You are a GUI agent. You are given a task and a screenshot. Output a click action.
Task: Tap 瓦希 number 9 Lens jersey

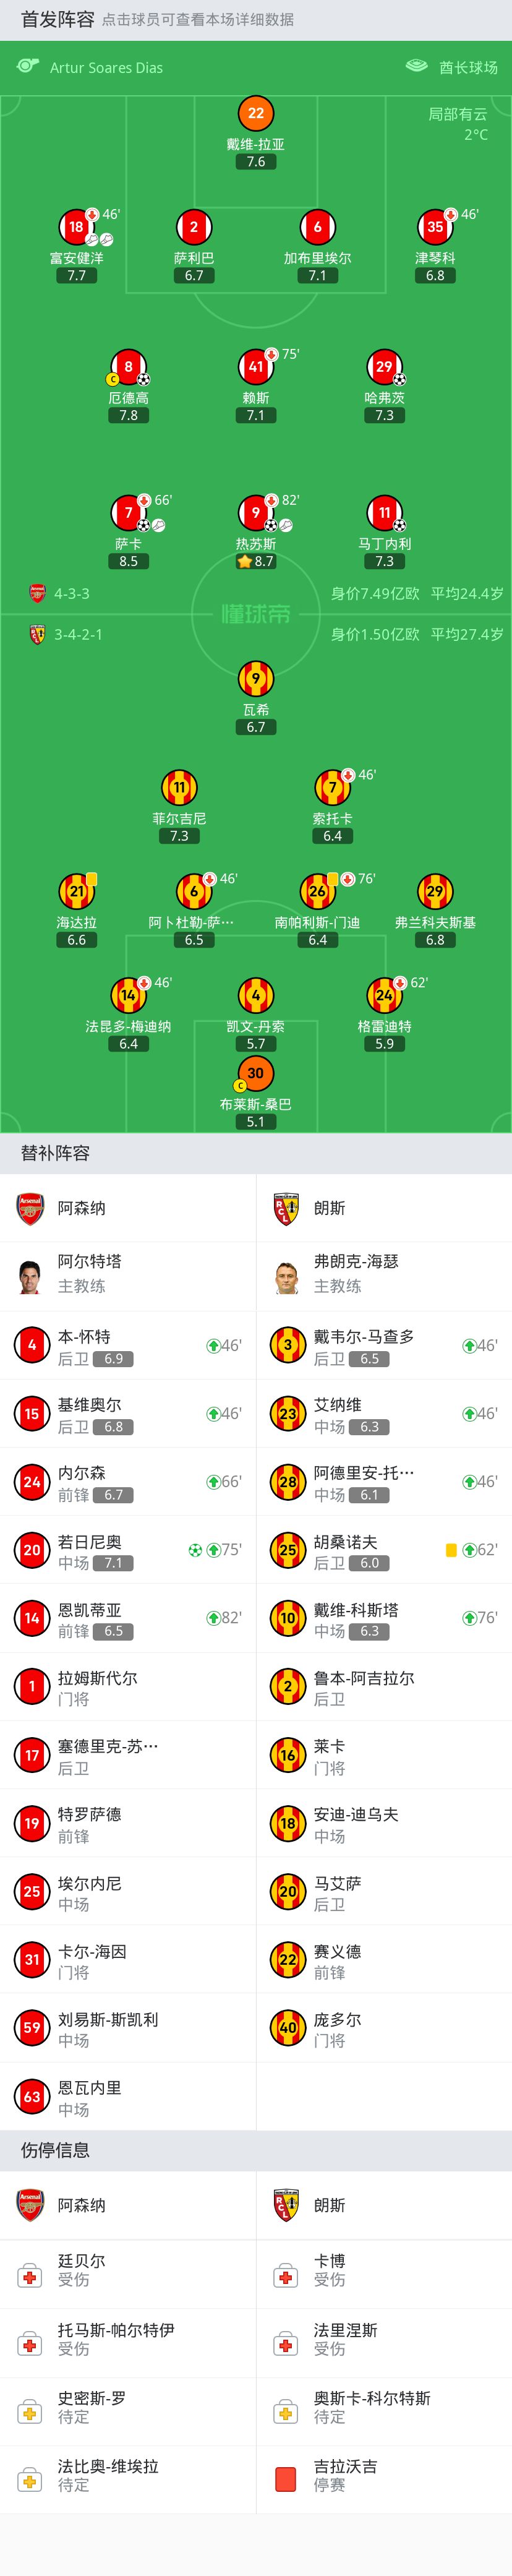coord(256,678)
